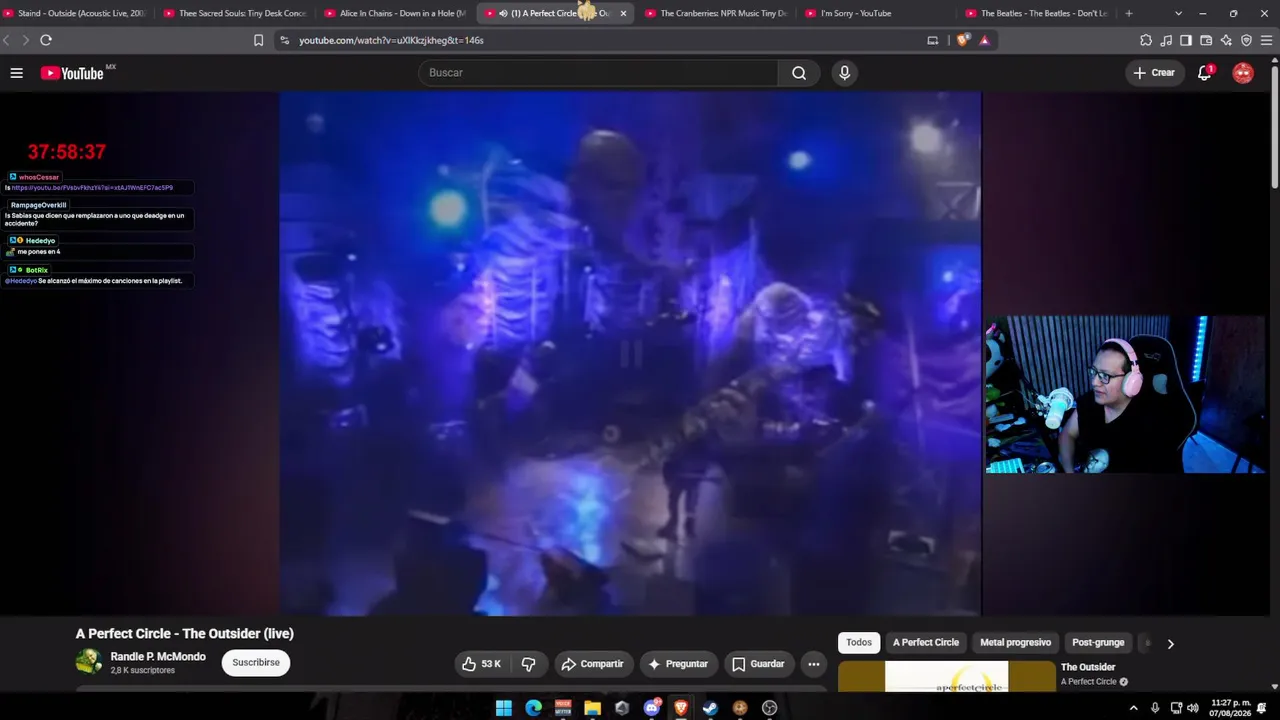This screenshot has height=720, width=1280.
Task: Subscribe with the Suscribirse button
Action: pos(256,663)
